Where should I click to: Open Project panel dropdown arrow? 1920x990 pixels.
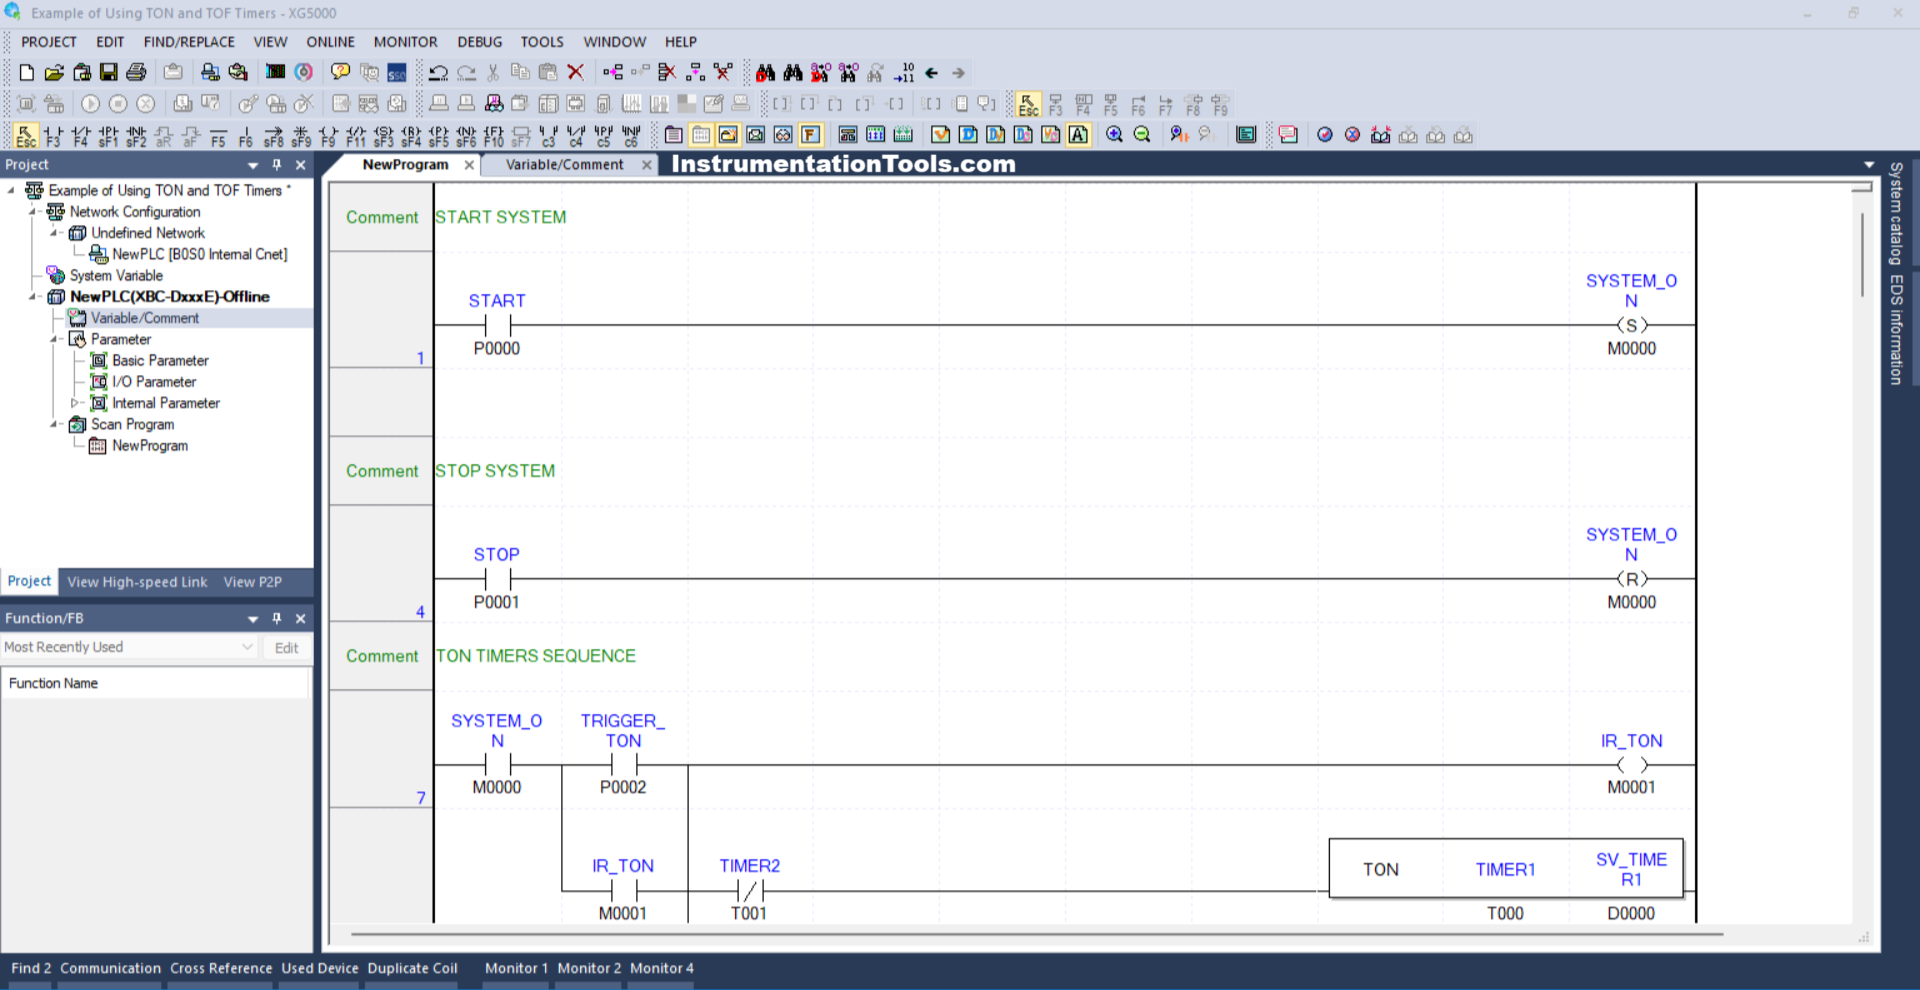pyautogui.click(x=253, y=166)
